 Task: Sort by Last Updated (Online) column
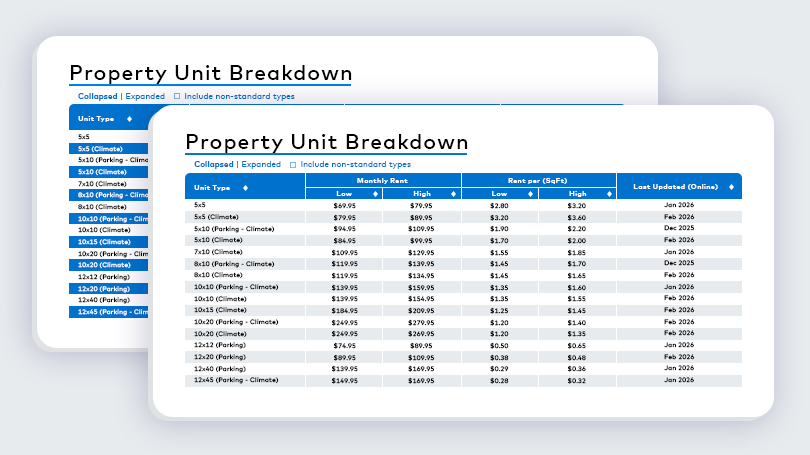tap(731, 187)
